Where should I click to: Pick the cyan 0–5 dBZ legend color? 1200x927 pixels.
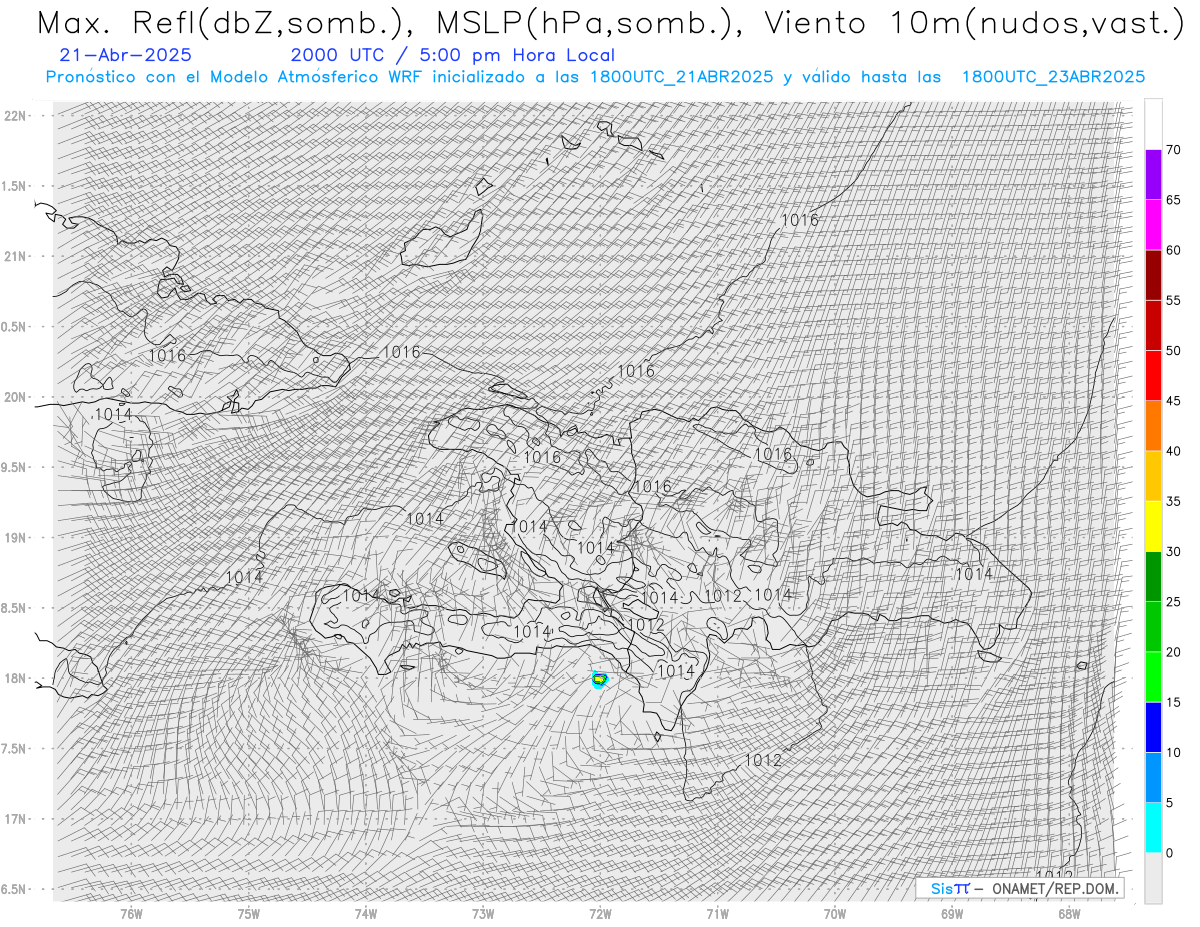1153,827
